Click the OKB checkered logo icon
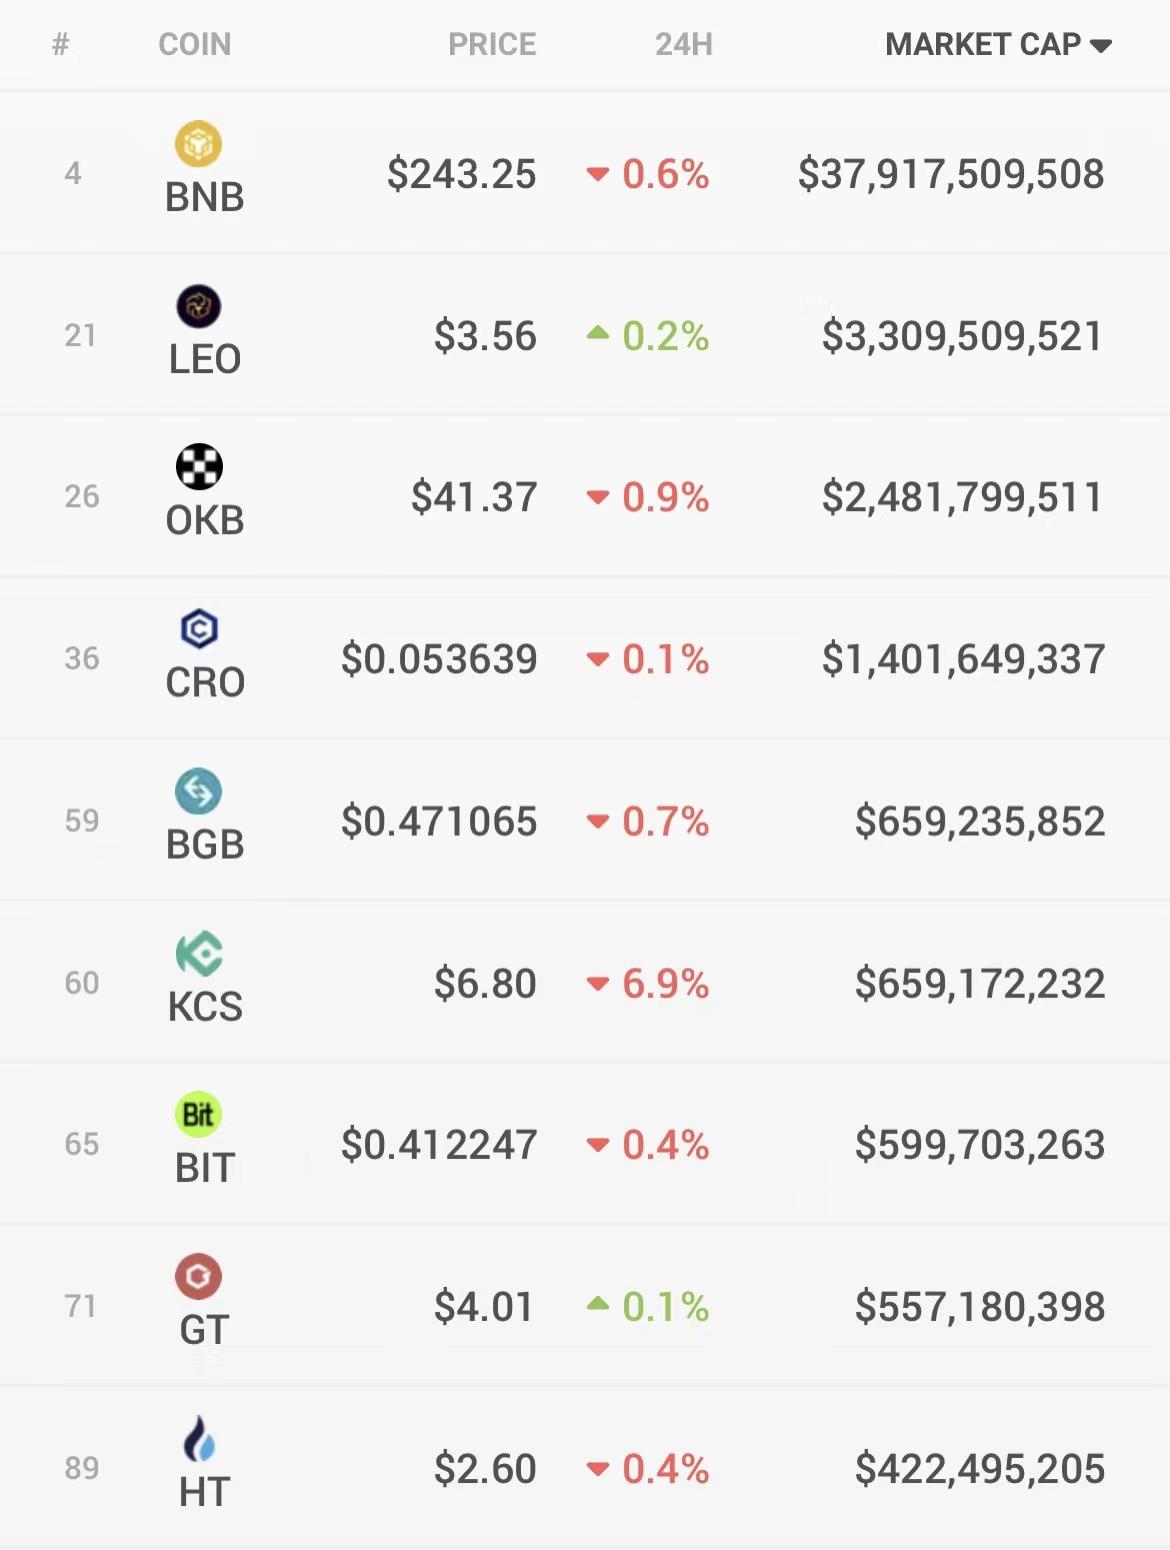1170x1550 pixels. click(199, 467)
